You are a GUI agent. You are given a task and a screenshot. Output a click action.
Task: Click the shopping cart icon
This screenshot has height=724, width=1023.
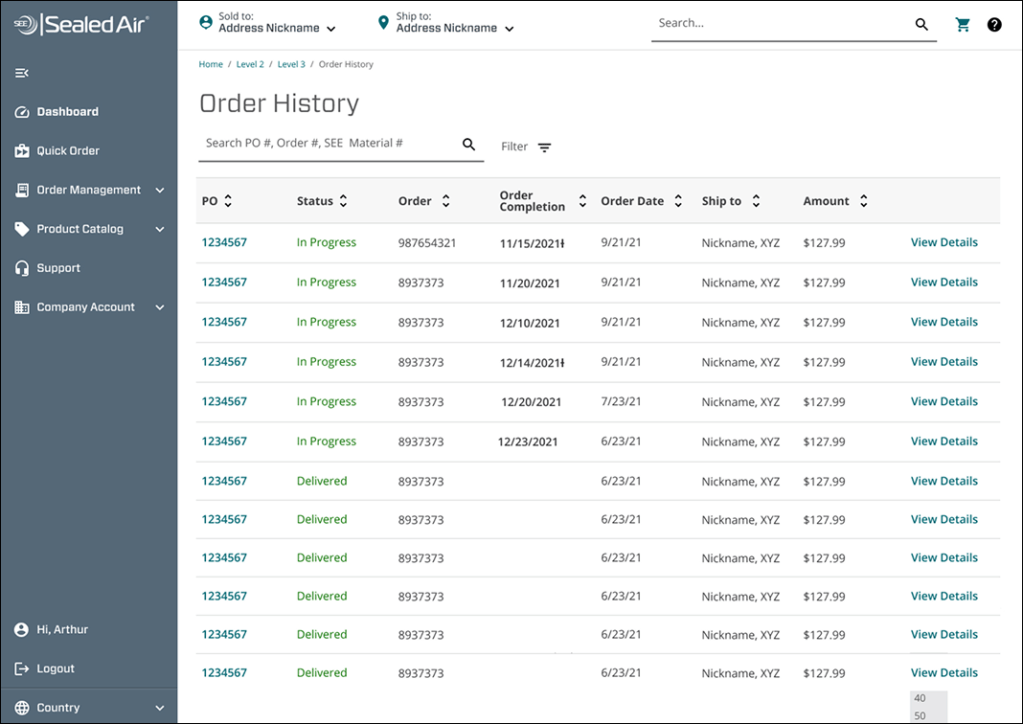pos(963,25)
